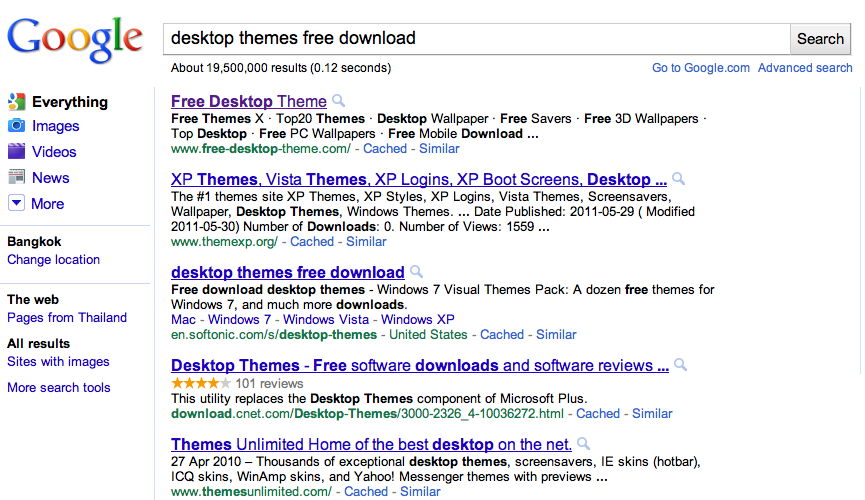This screenshot has width=865, height=500.
Task: Click the 101 reviews text
Action: coord(269,384)
